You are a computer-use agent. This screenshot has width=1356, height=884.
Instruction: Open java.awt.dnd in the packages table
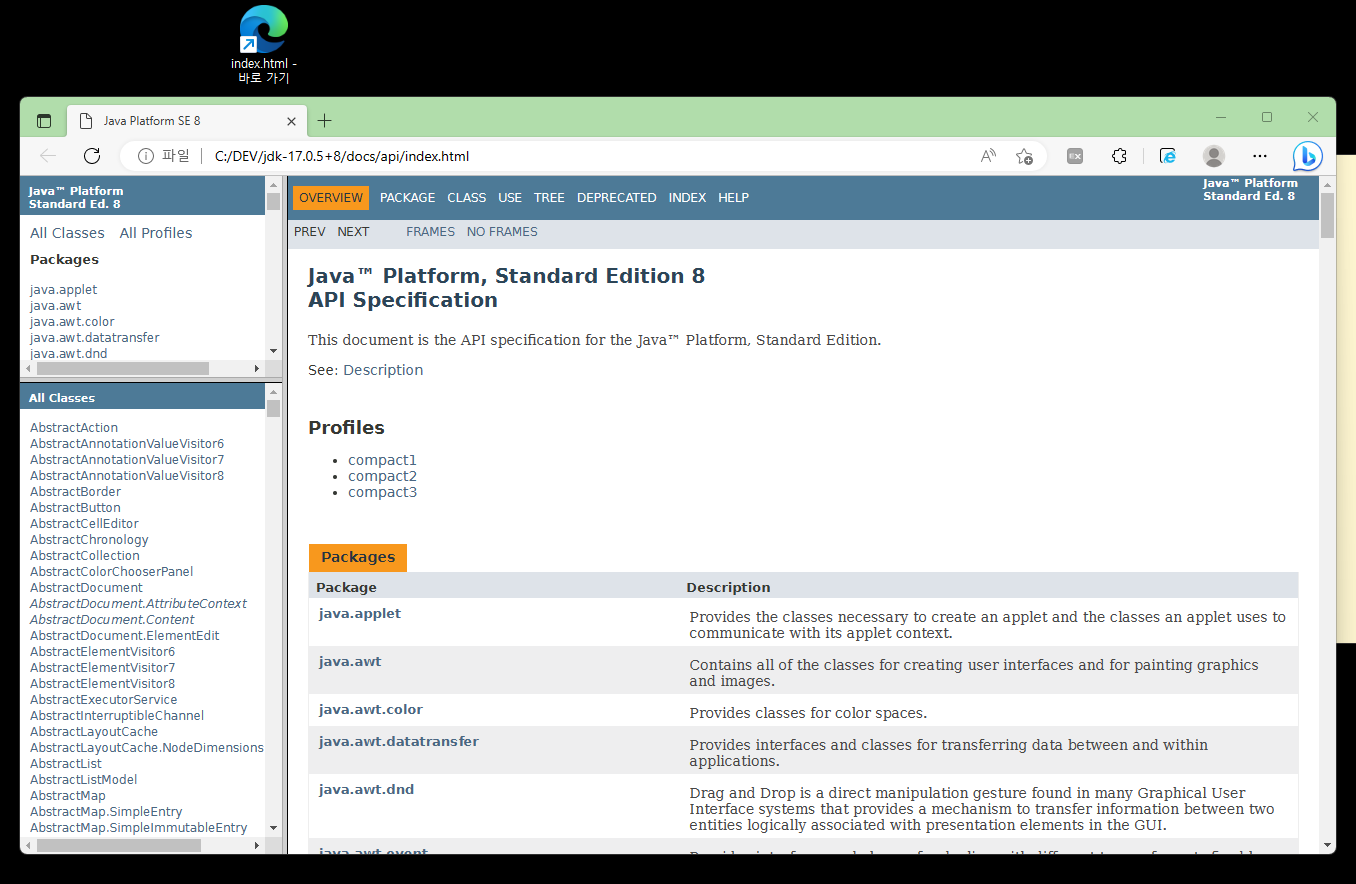(366, 789)
